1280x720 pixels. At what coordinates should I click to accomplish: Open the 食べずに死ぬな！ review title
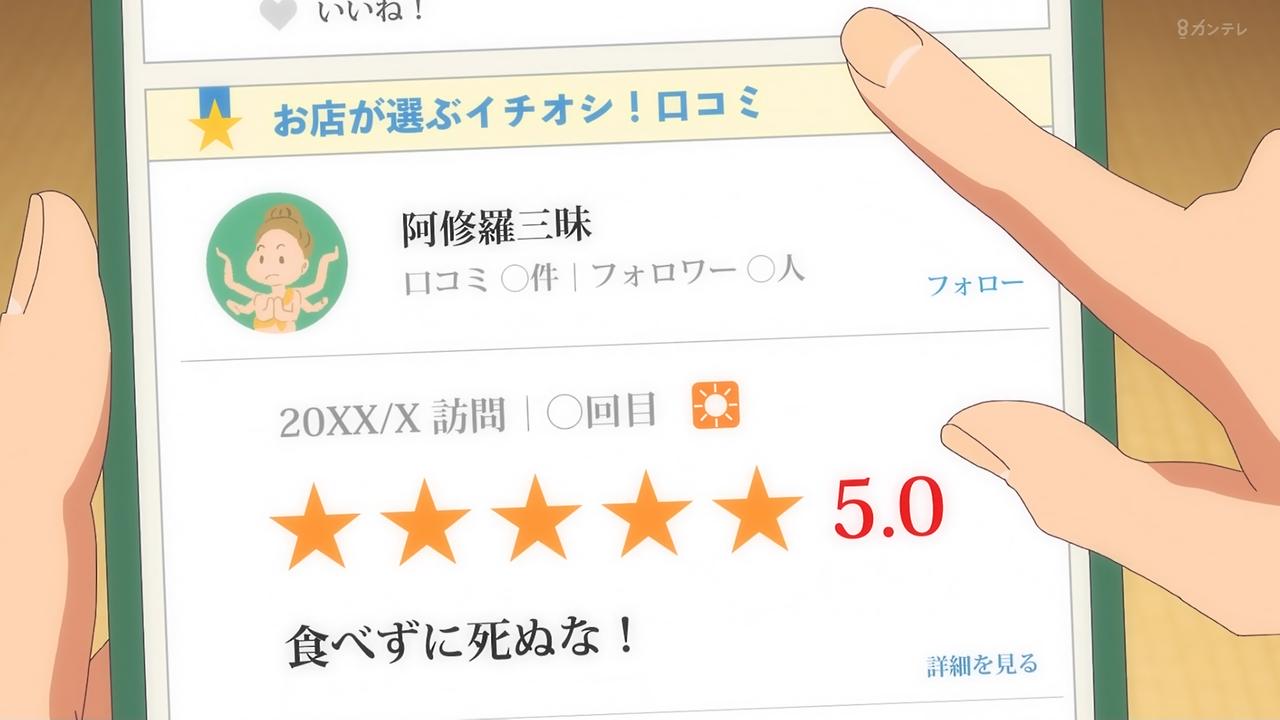coord(460,642)
